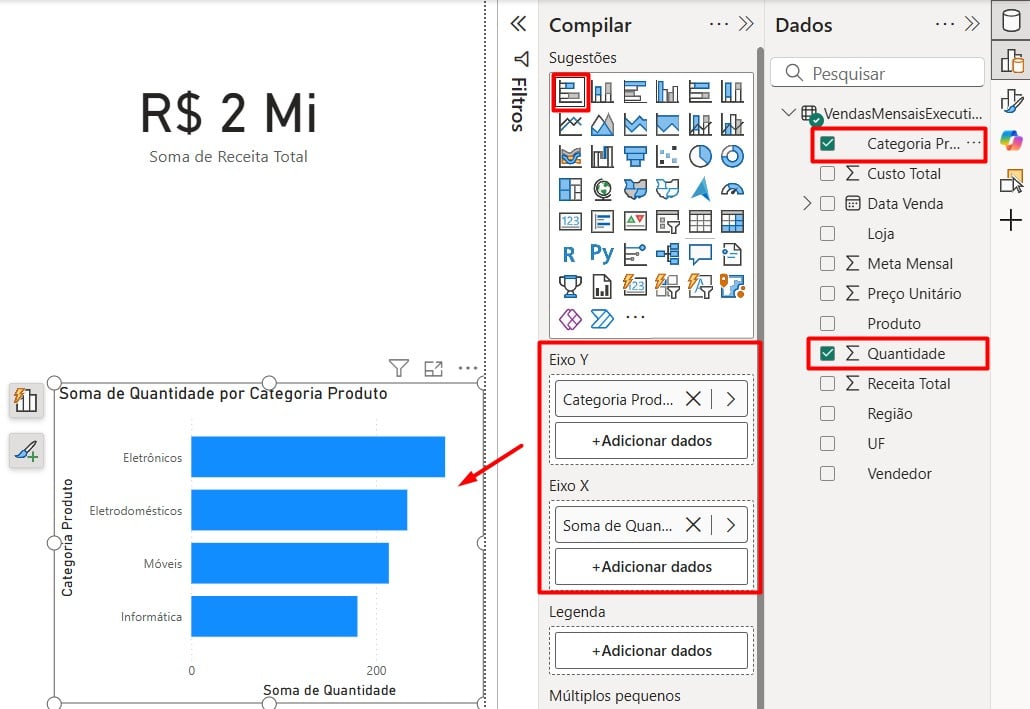Pick the waterfall chart visual
The height and width of the screenshot is (709, 1030).
602,156
